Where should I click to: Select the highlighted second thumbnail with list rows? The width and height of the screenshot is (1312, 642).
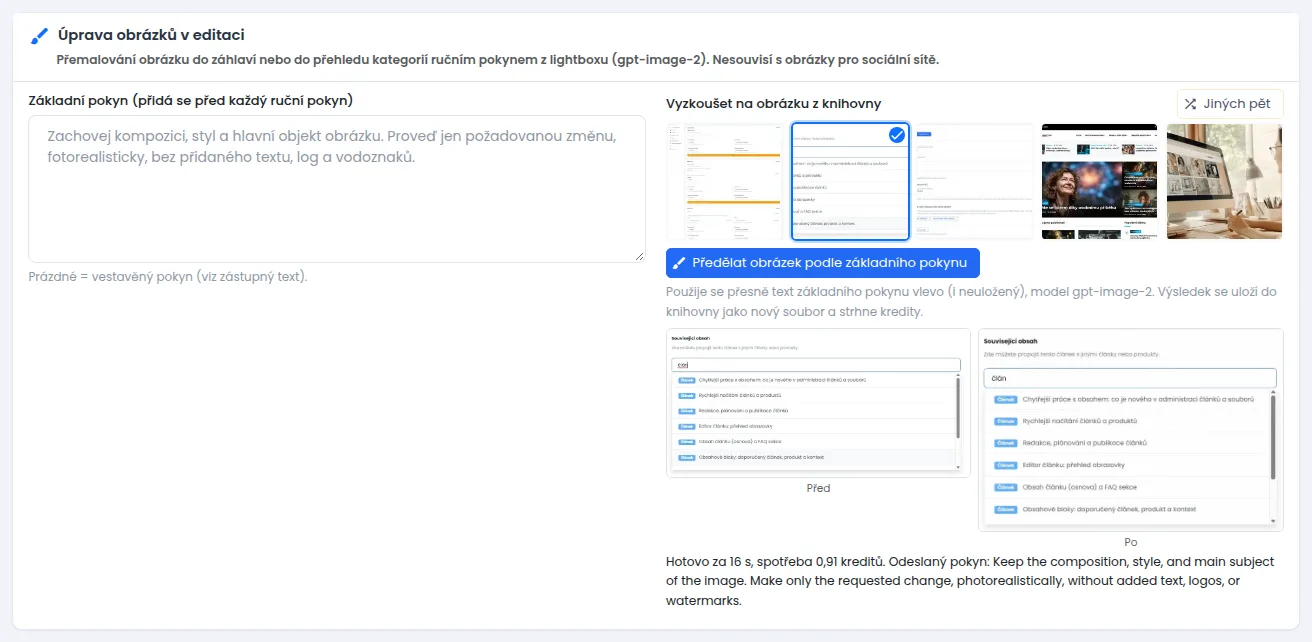tap(849, 181)
